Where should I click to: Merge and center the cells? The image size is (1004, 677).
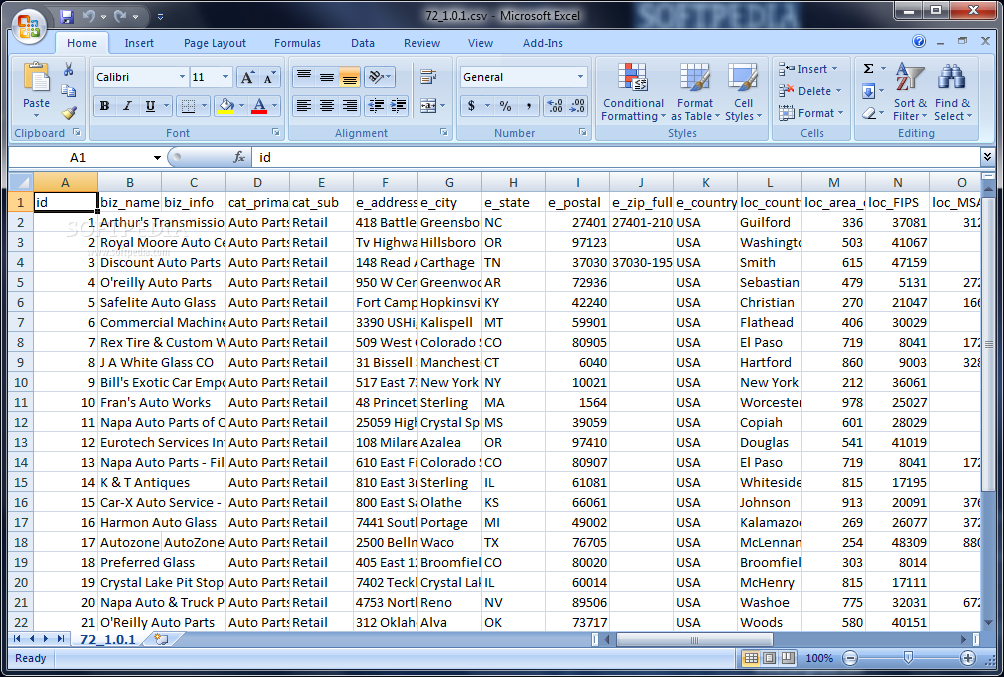click(428, 106)
